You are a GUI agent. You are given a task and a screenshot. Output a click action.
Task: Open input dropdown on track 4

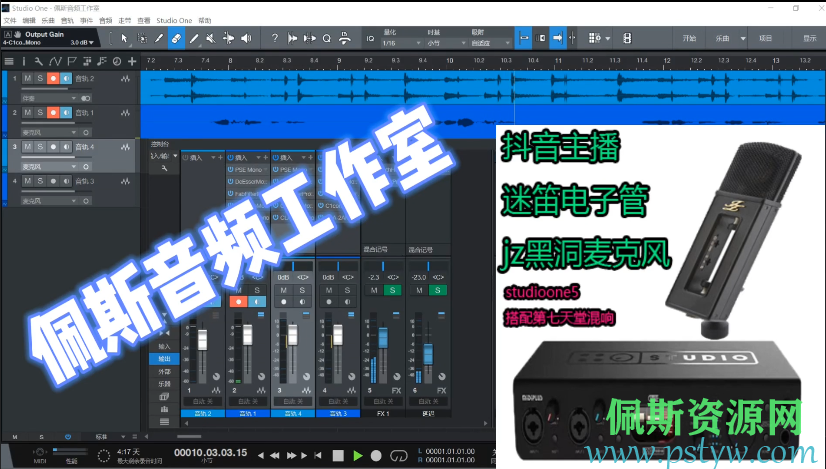click(x=49, y=201)
